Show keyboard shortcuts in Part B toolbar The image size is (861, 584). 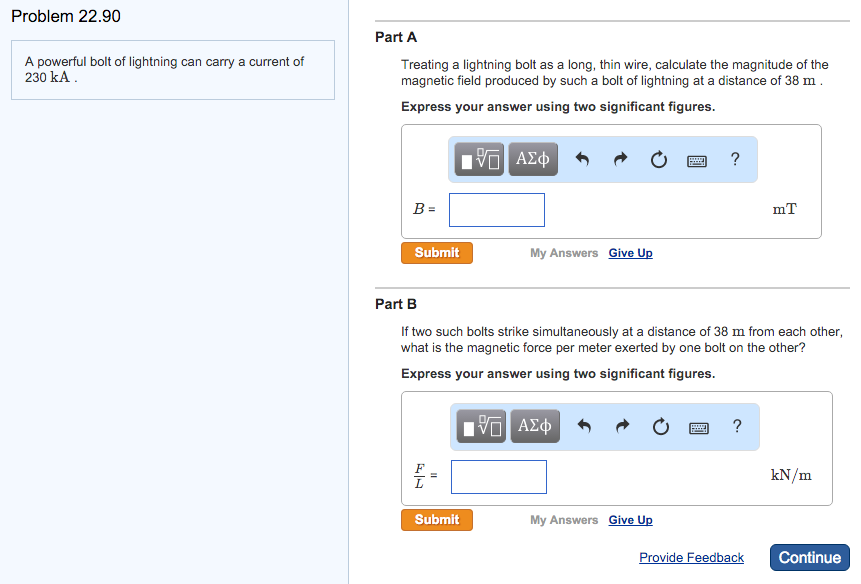pos(699,427)
